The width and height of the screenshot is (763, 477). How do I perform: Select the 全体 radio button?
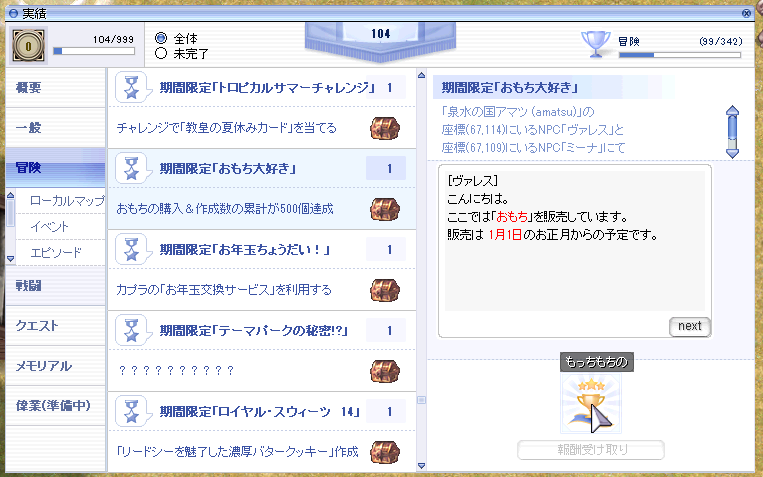tap(161, 38)
